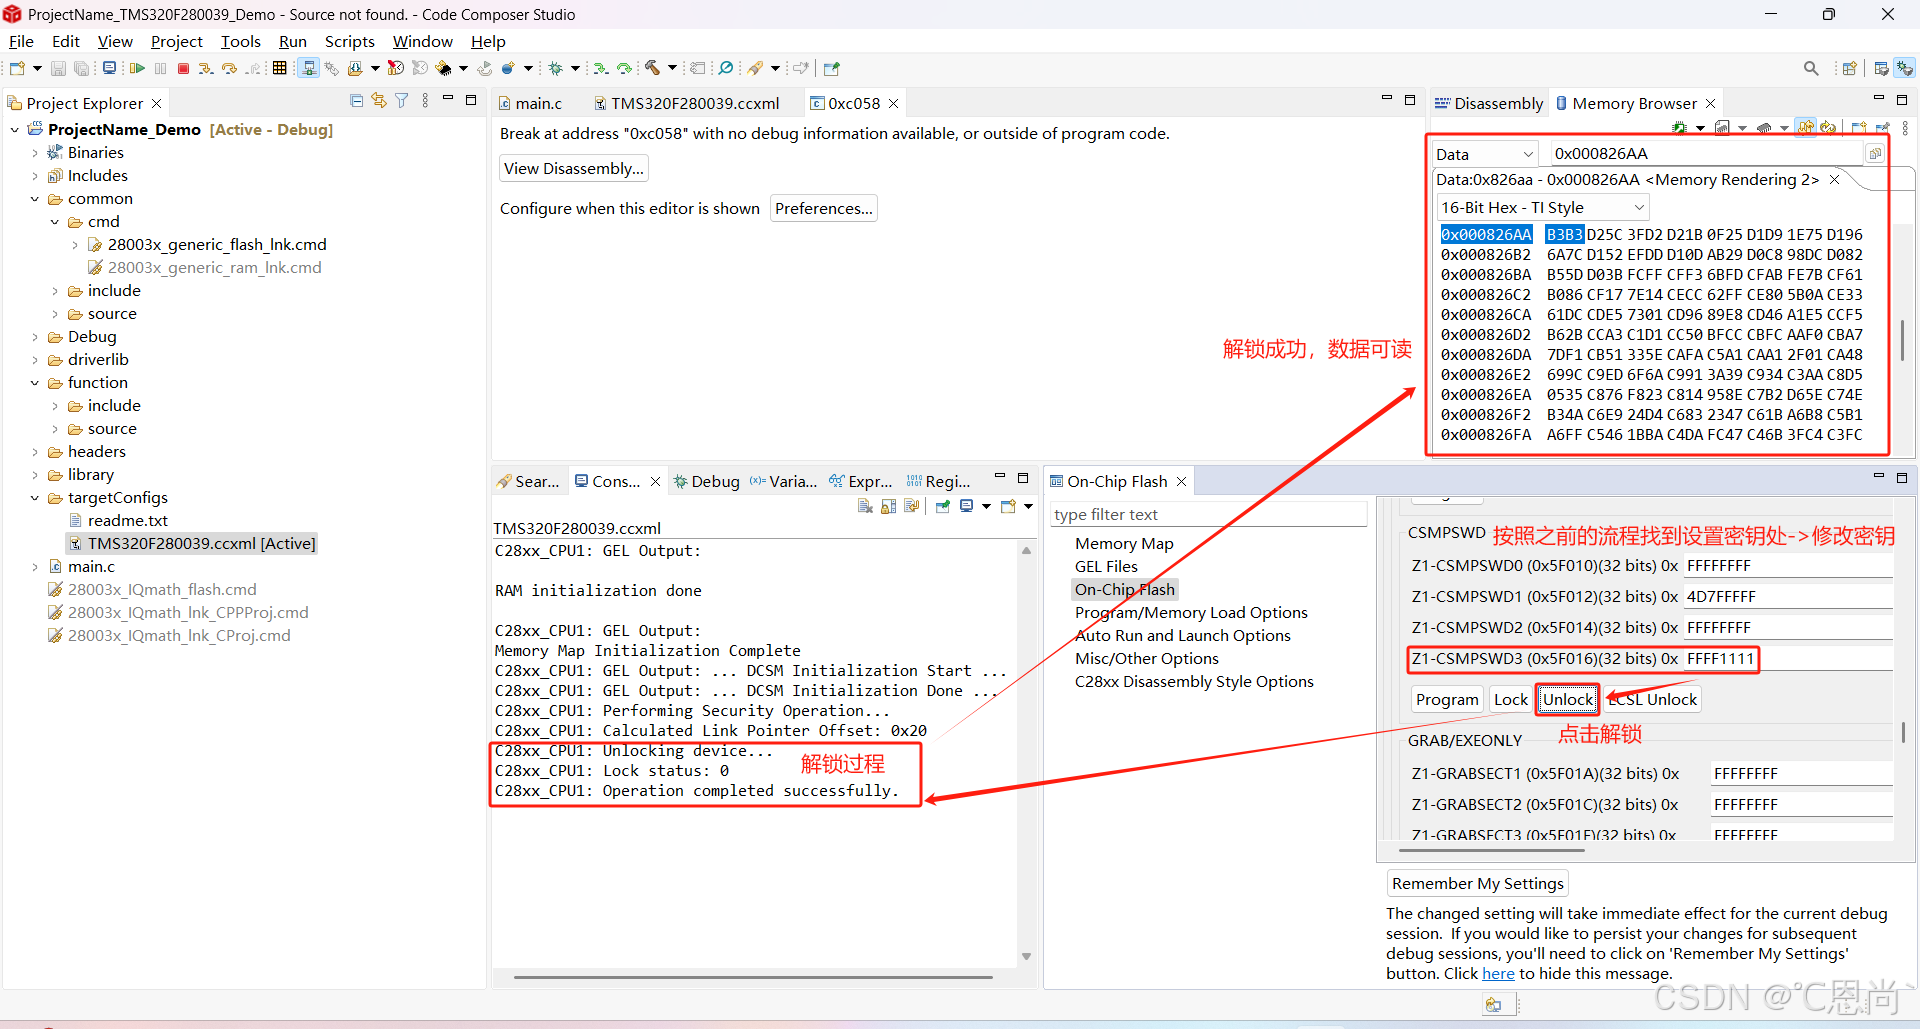Collapse the ProjectName_Demo project node
Viewport: 1920px width, 1029px height.
(15, 129)
